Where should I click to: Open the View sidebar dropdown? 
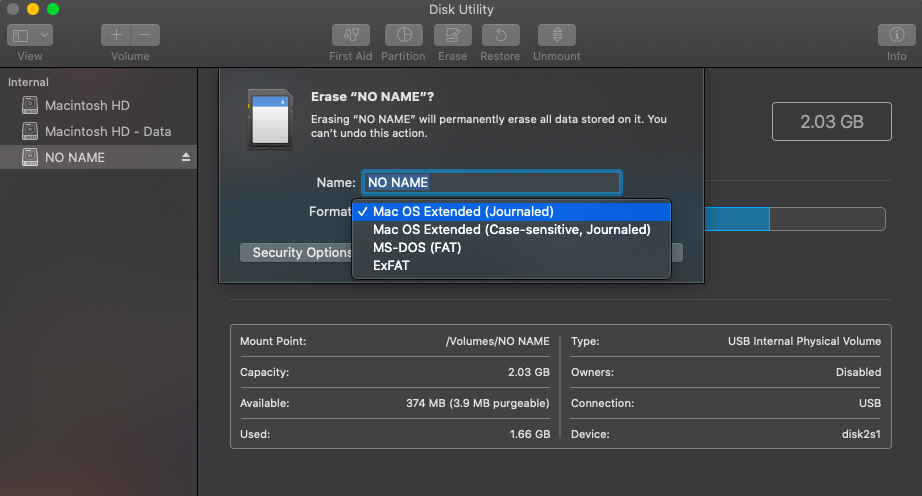pyautogui.click(x=30, y=35)
